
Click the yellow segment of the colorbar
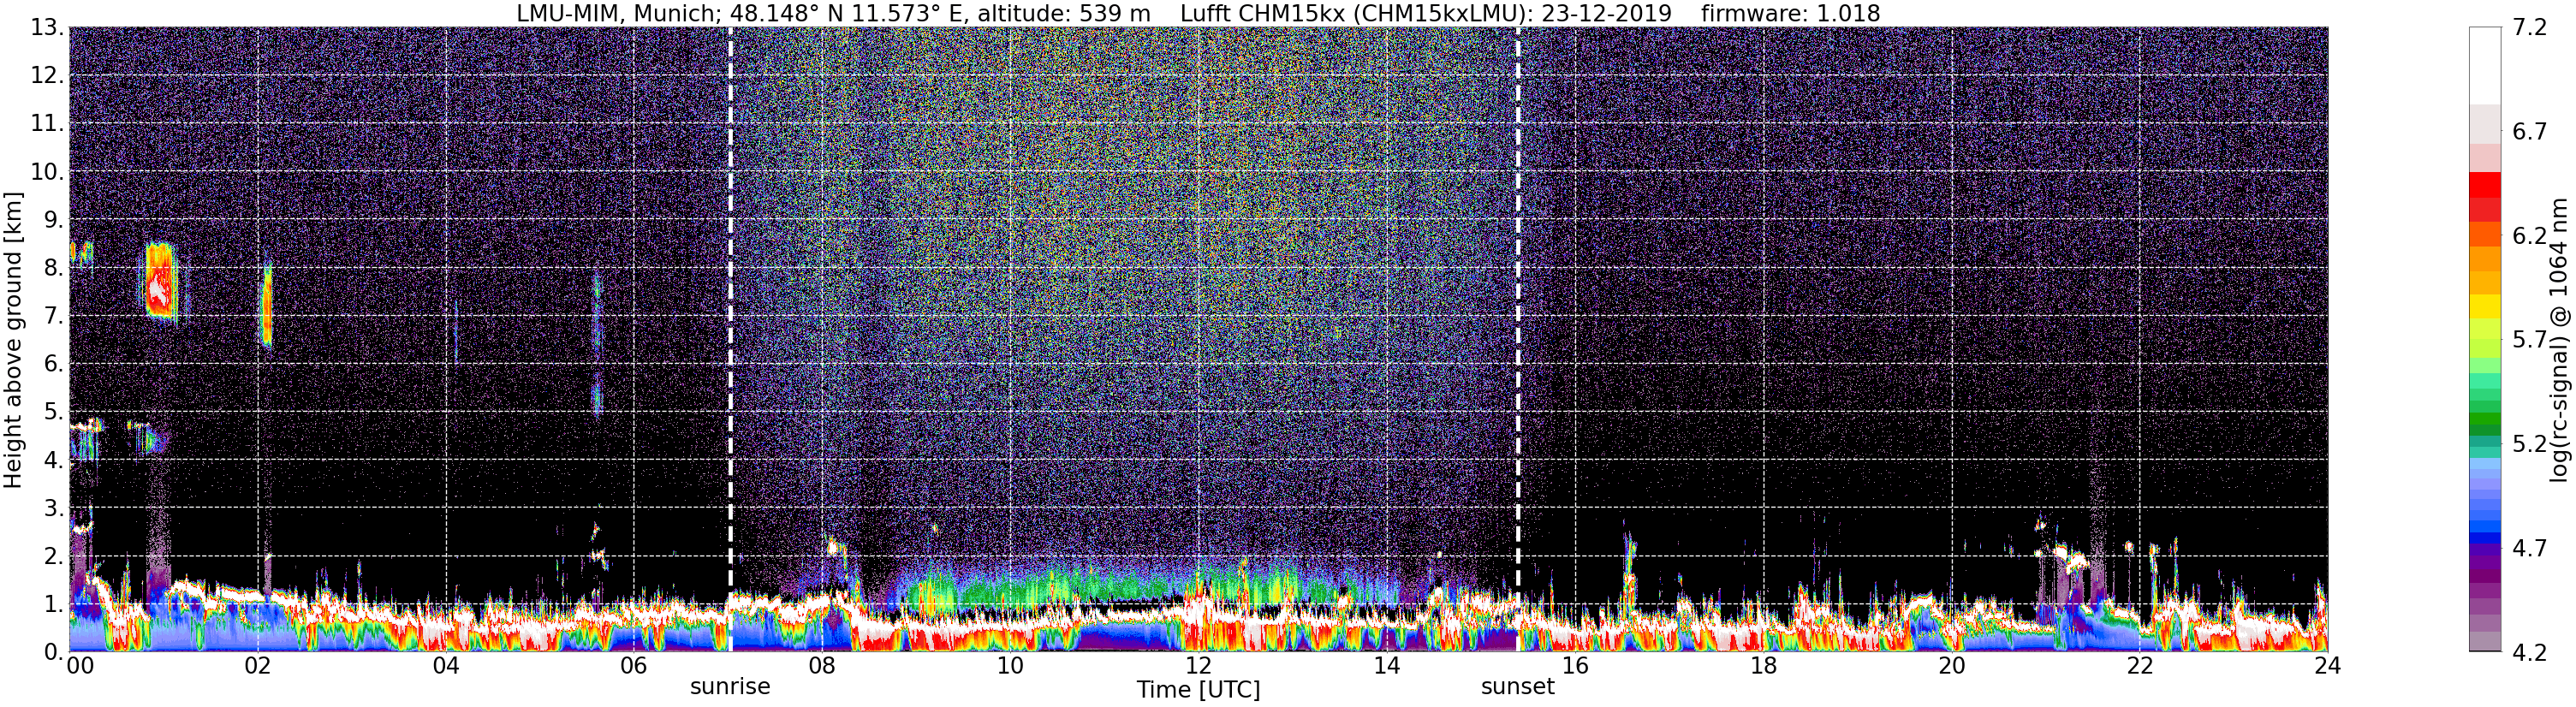click(x=2485, y=306)
